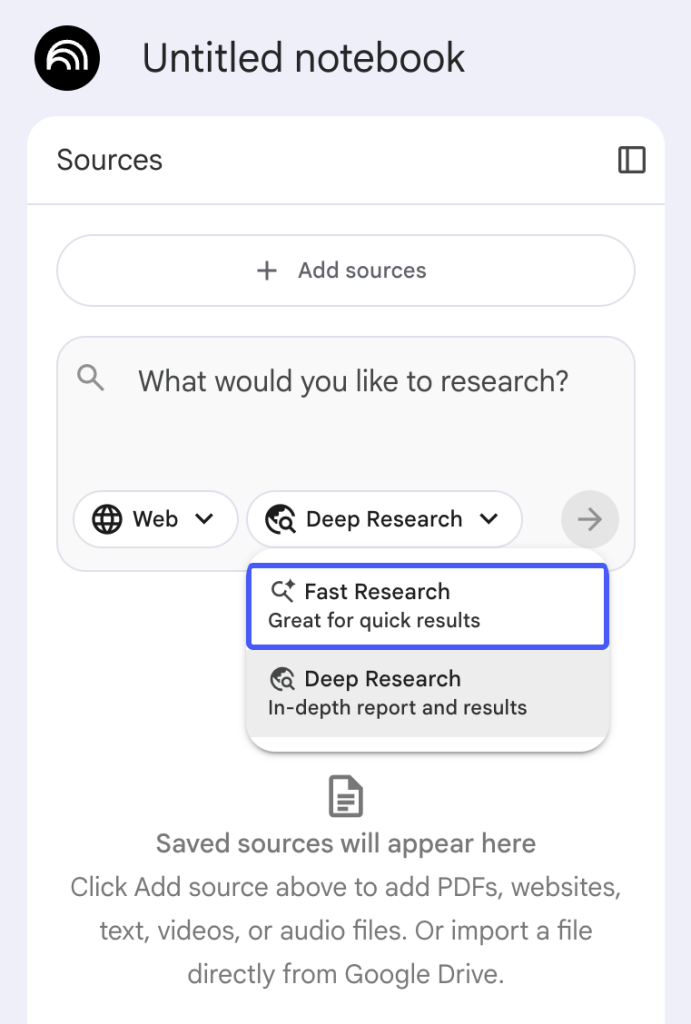Image resolution: width=691 pixels, height=1024 pixels.
Task: Choose the Deep Research in-depth report option
Action: tap(427, 693)
